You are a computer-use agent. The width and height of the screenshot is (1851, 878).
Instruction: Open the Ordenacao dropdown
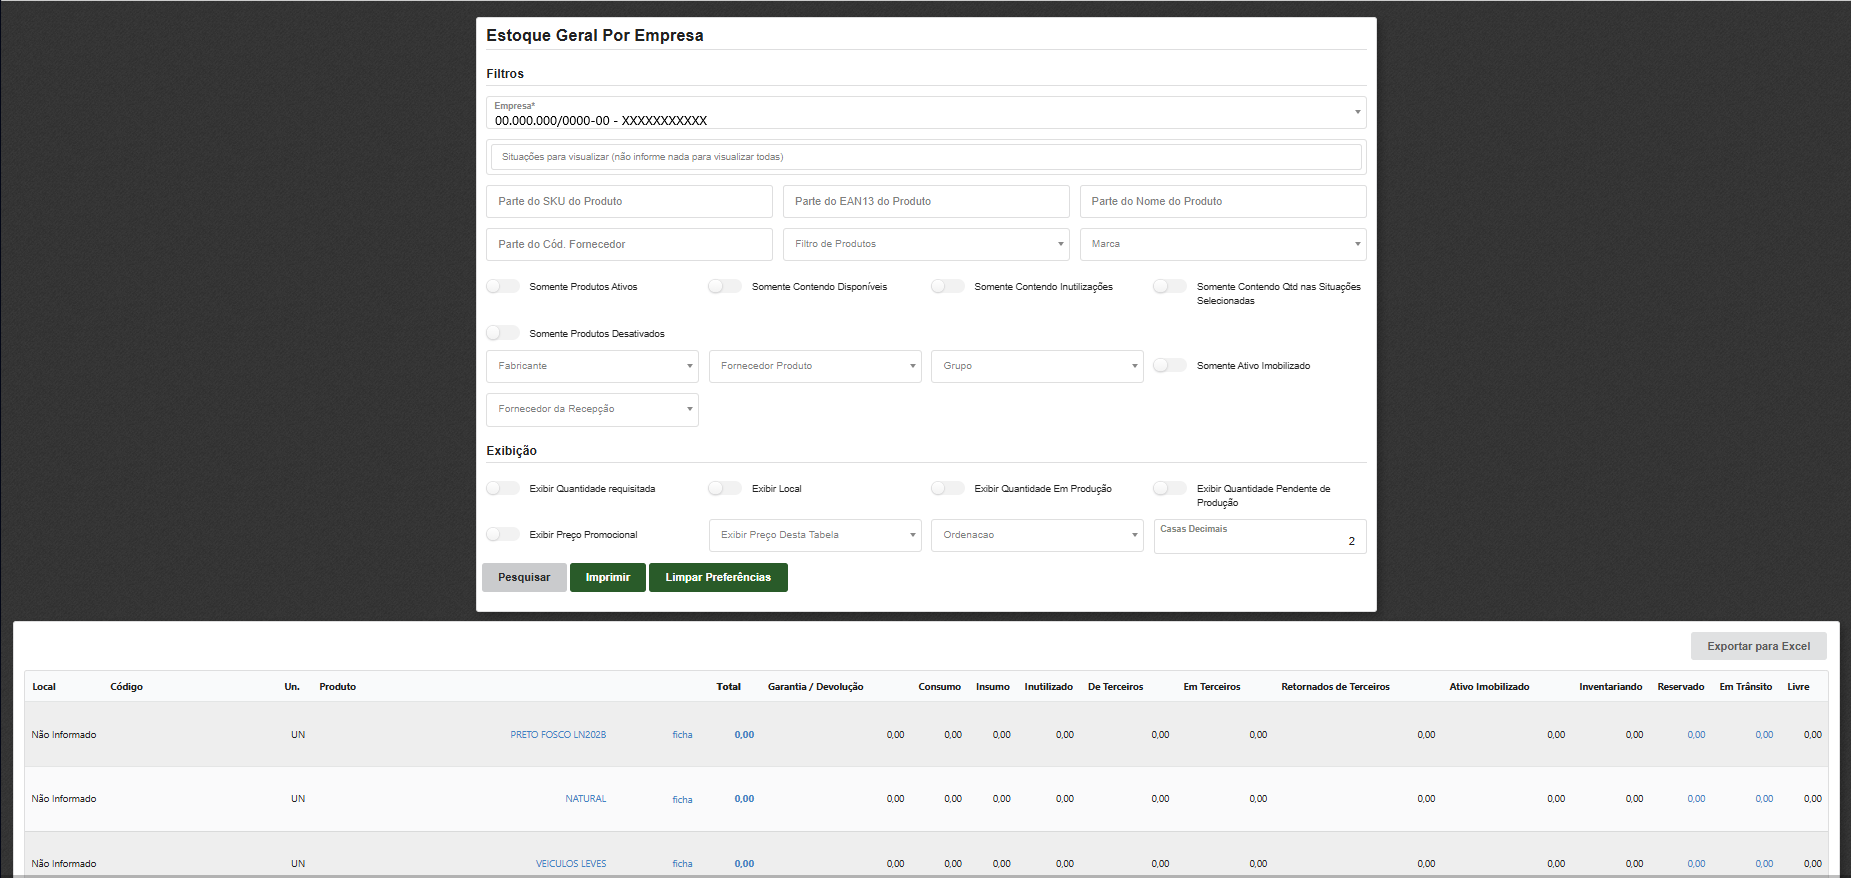[1036, 535]
